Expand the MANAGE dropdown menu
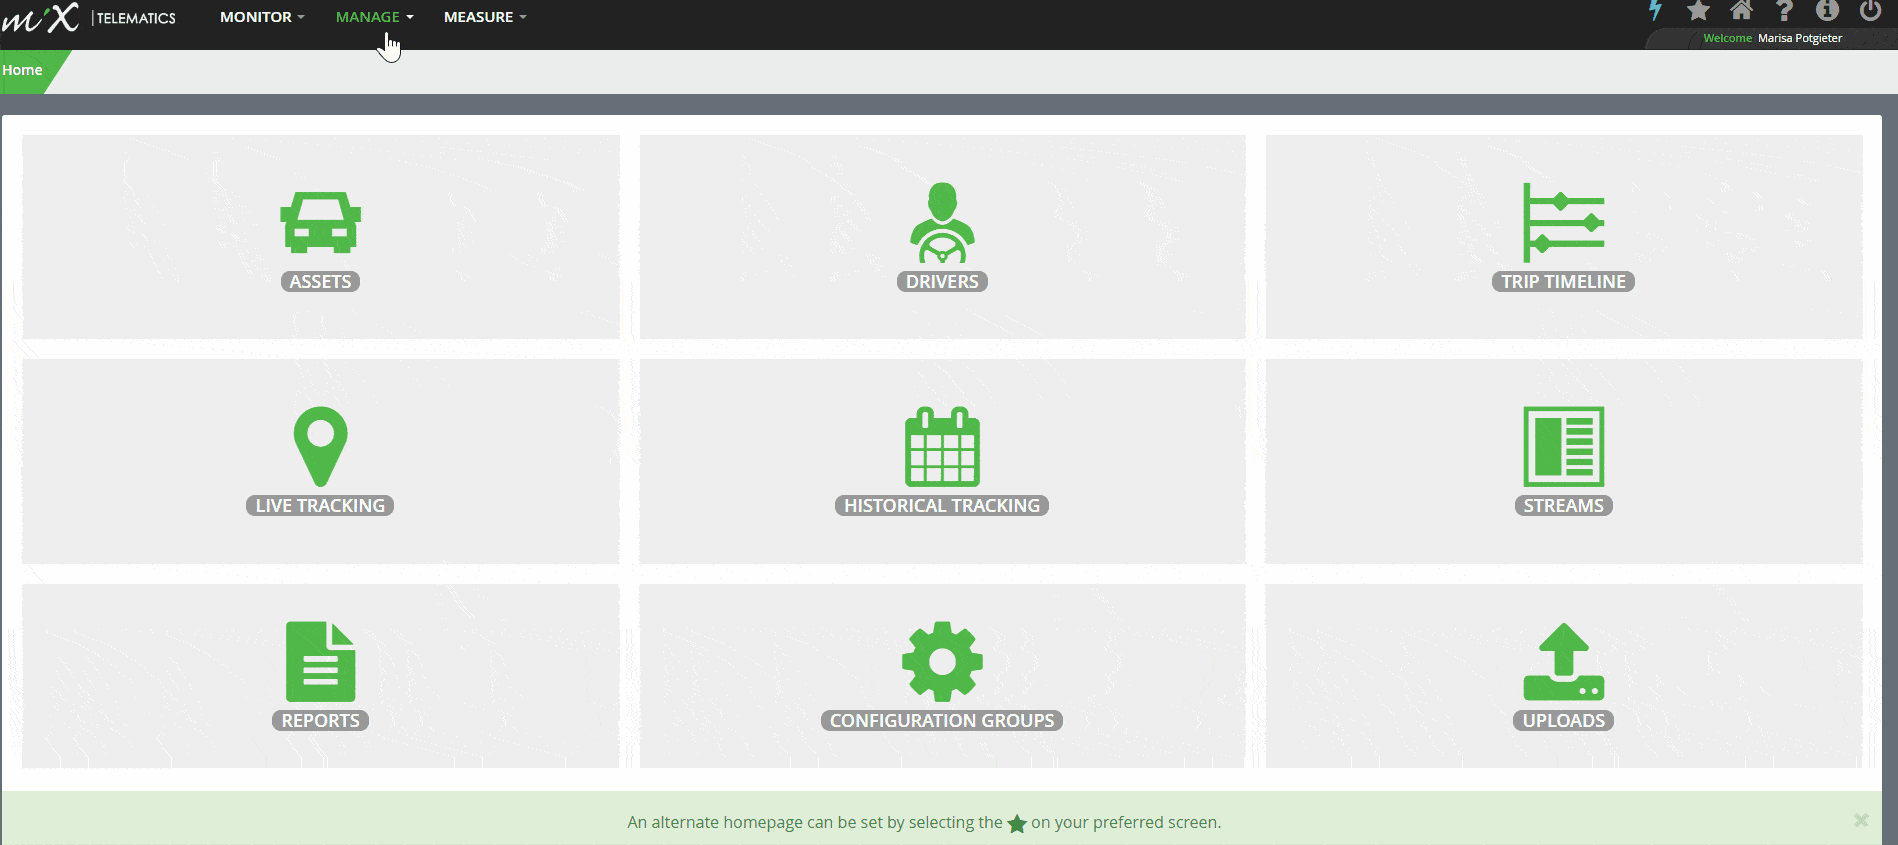Viewport: 1898px width, 845px height. pyautogui.click(x=374, y=17)
